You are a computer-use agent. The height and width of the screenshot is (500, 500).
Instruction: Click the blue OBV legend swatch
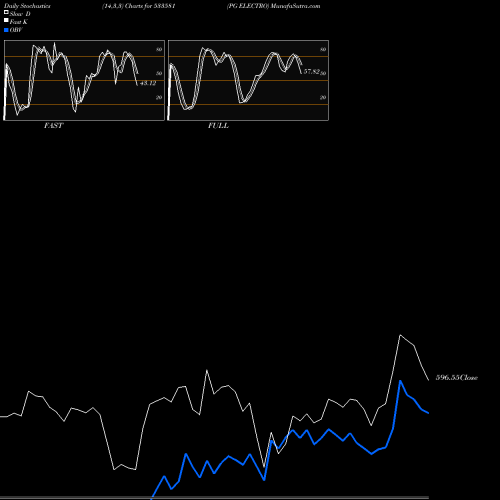[x=6, y=30]
